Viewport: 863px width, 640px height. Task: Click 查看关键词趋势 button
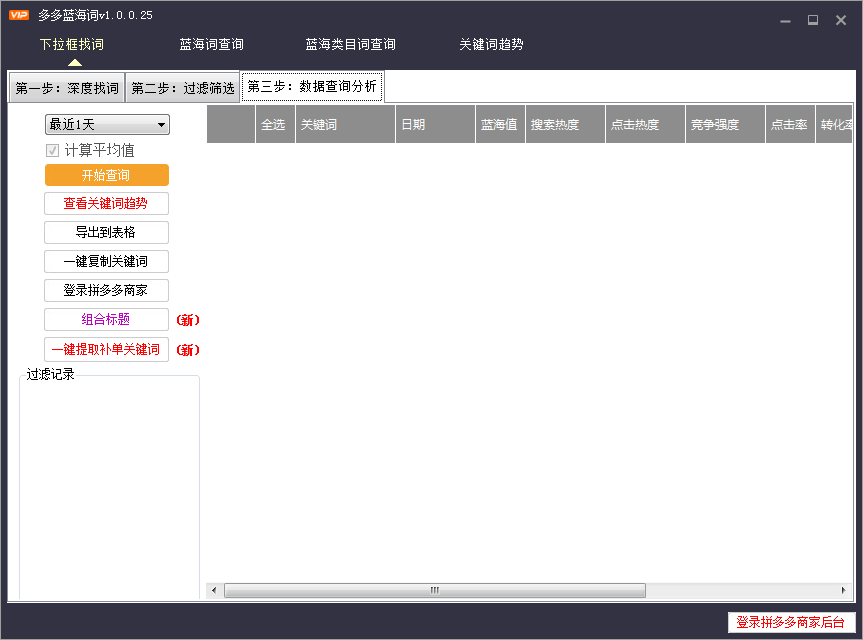click(107, 204)
